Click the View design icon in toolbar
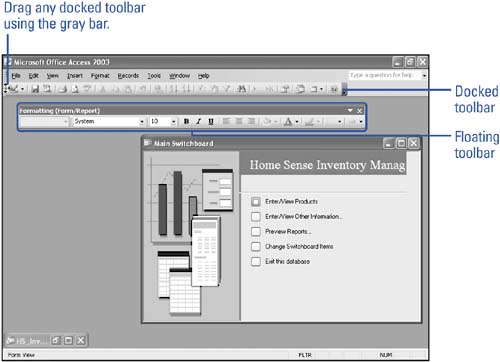 coord(13,89)
